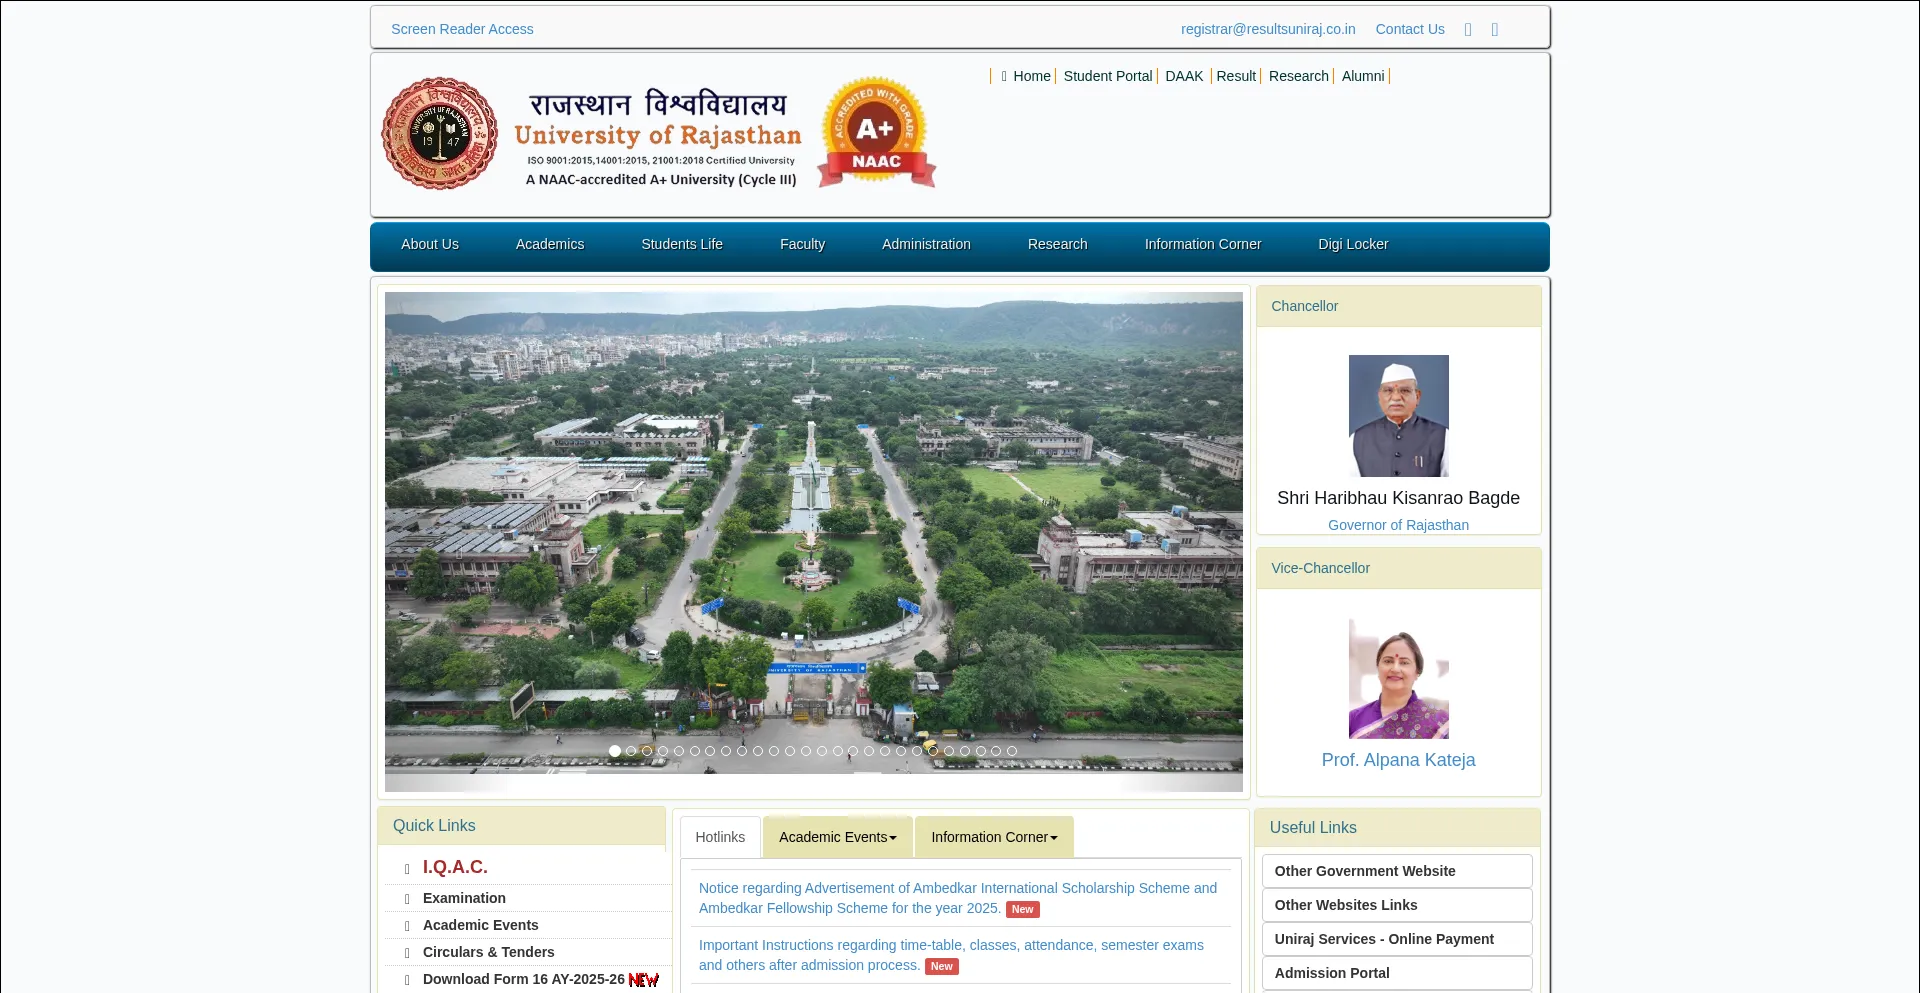Open the Result link
The width and height of the screenshot is (1920, 993).
1236,76
